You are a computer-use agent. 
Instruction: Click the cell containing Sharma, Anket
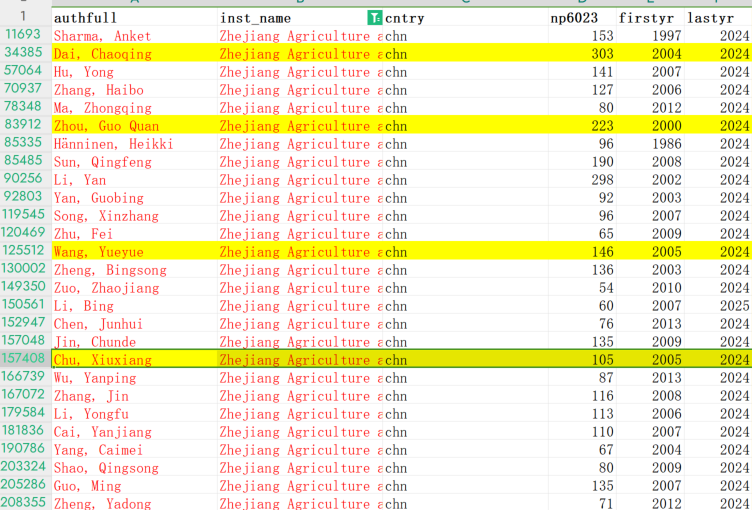[x=103, y=36]
